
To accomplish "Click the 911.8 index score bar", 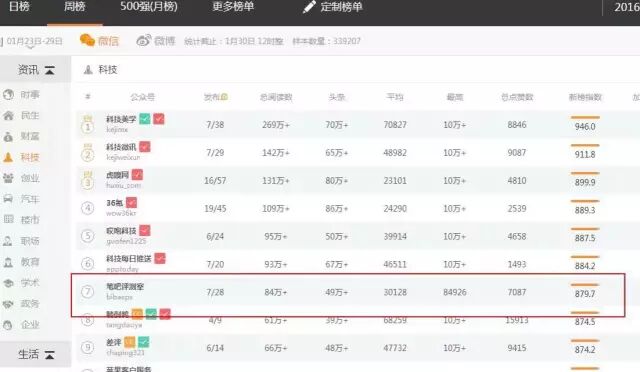I will coord(585,145).
